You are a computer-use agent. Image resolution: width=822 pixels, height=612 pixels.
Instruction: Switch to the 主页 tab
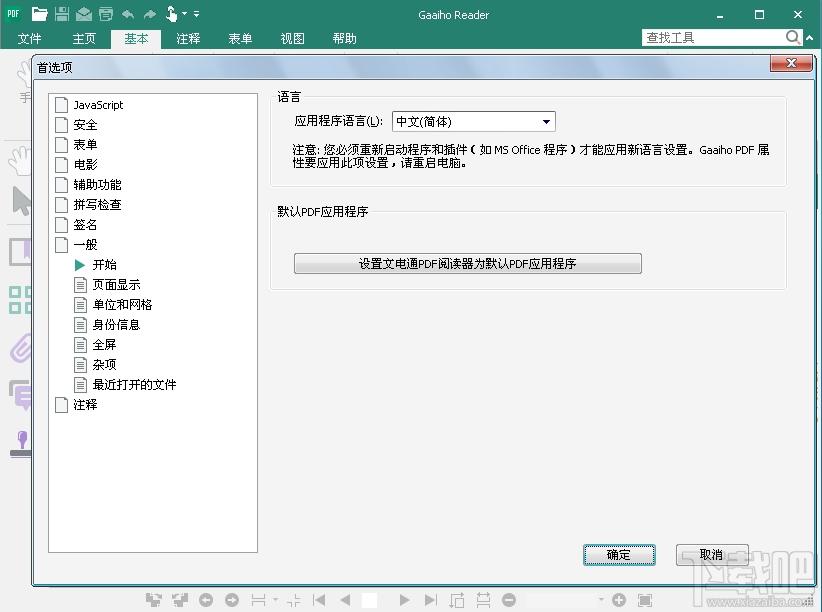pos(84,38)
